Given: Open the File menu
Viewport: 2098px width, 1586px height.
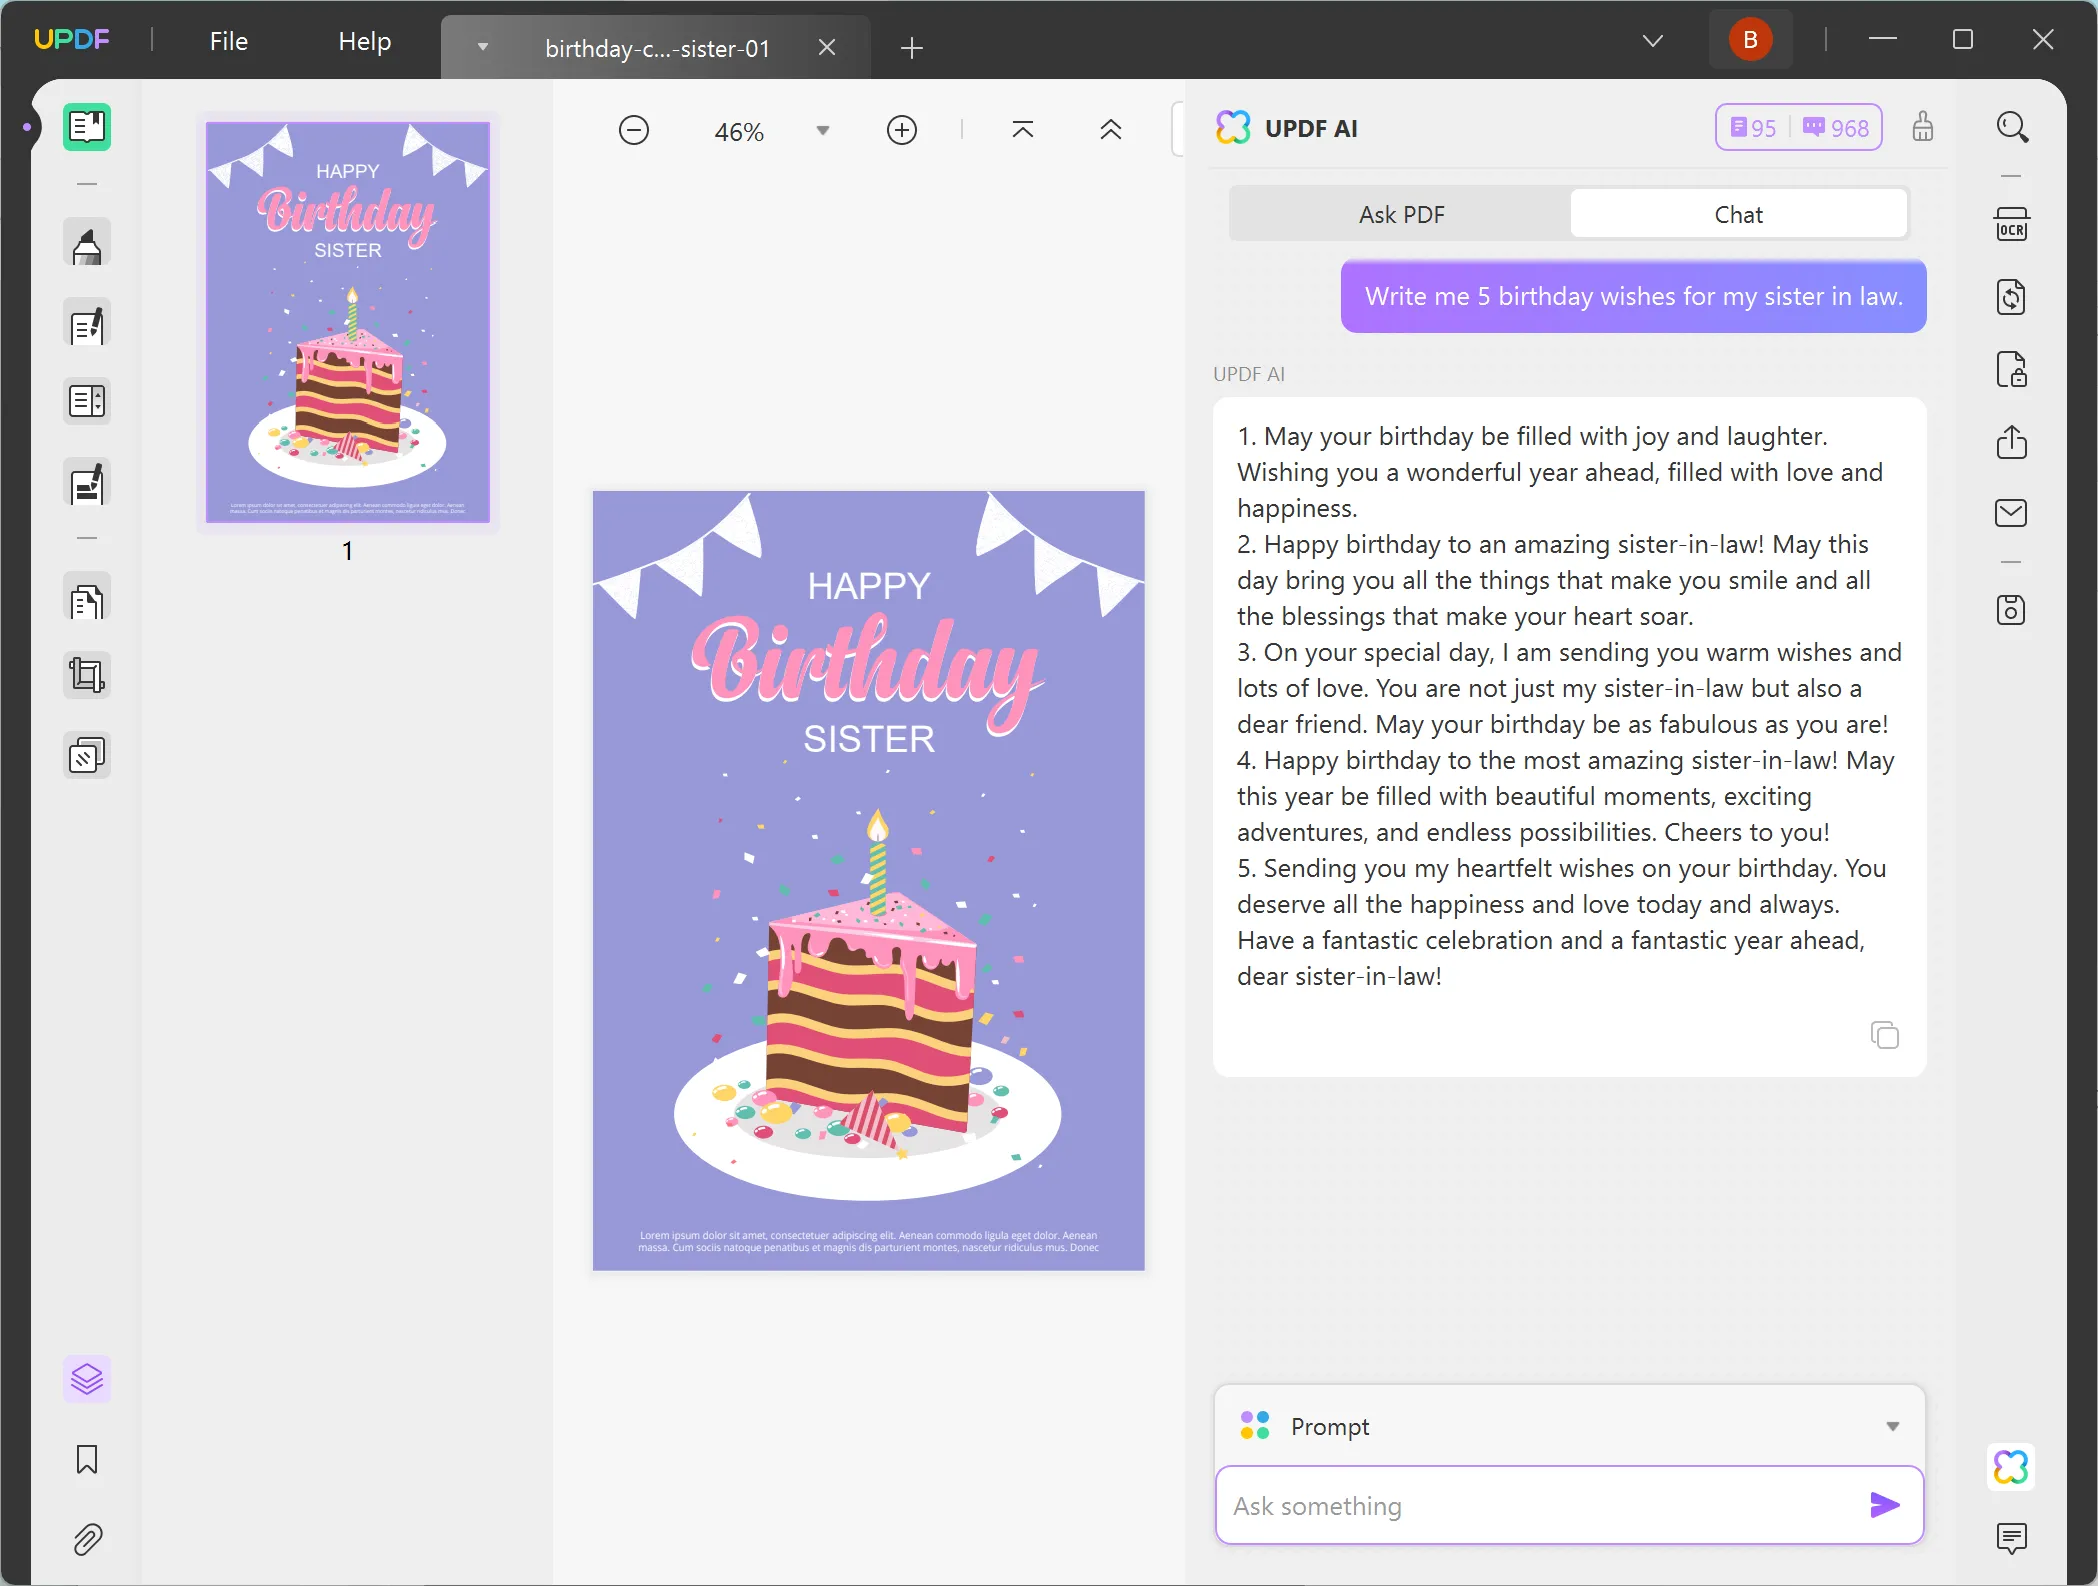Looking at the screenshot, I should 228,41.
